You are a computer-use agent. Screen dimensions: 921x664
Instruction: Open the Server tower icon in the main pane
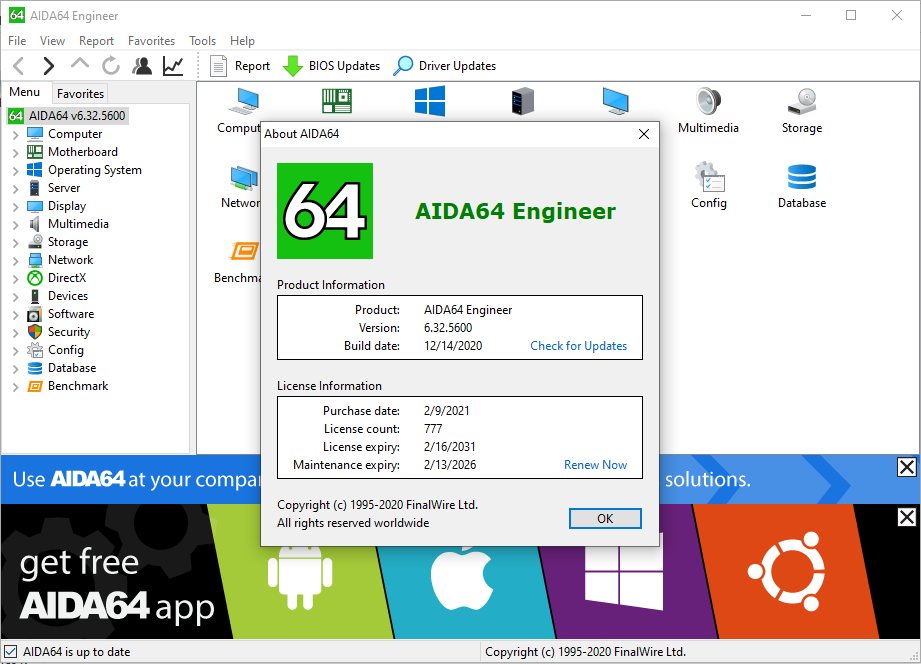click(522, 101)
